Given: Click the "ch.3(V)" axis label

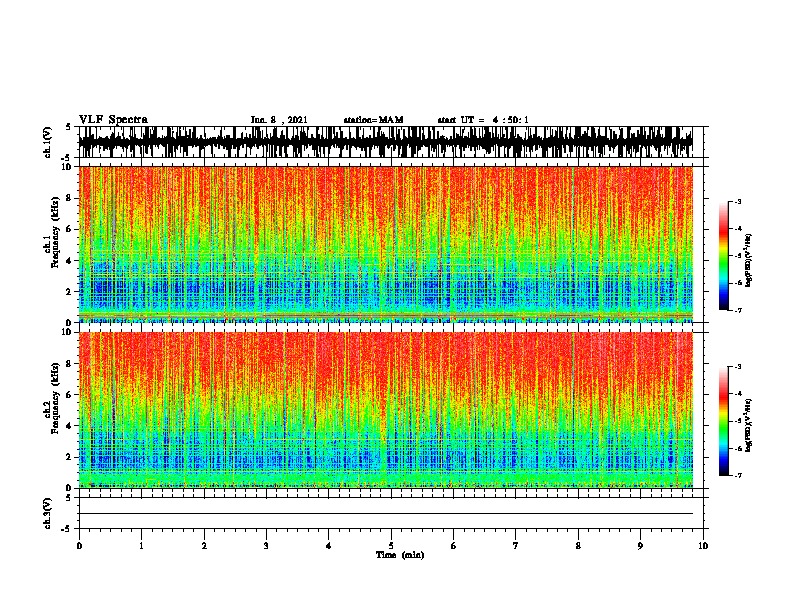Looking at the screenshot, I should point(48,514).
